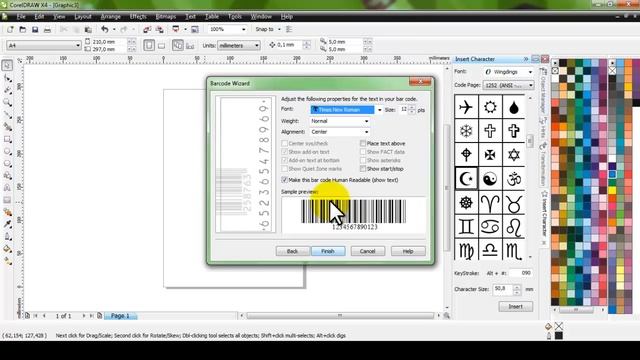
Task: Toggle Add-on text at bottom checkbox
Action: (x=284, y=160)
